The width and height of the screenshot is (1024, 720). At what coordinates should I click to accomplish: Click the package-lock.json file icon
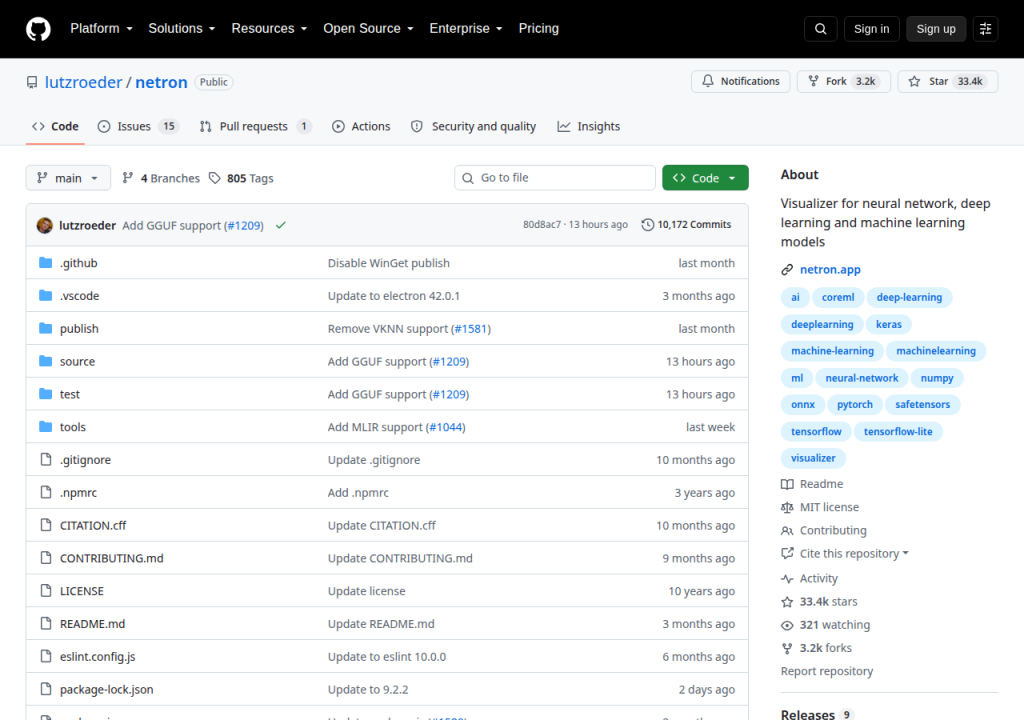(x=45, y=689)
